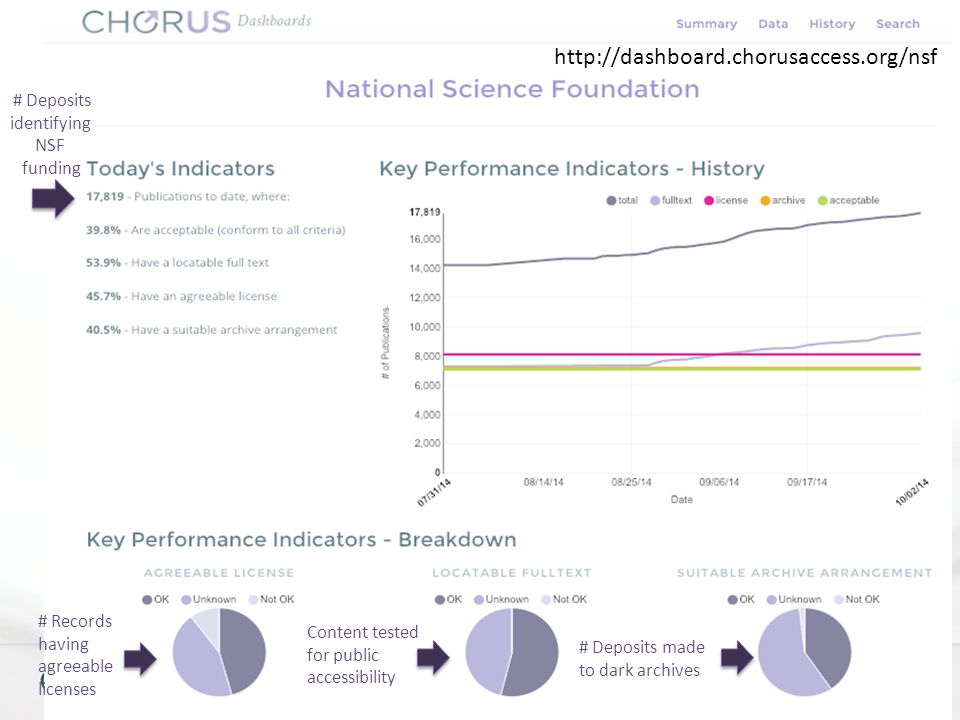Click the Key Performance Indicators - Breakdown heading

tap(301, 540)
